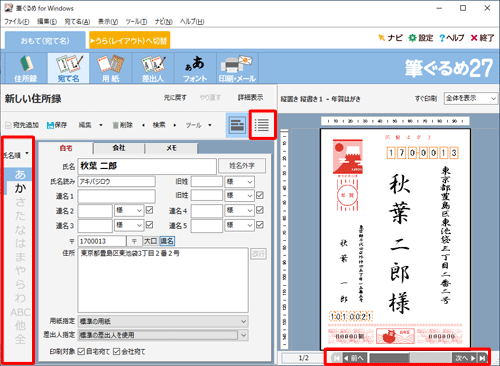The height and width of the screenshot is (366, 500).
Task: Open the 用紙 paper icon
Action: 110,68
